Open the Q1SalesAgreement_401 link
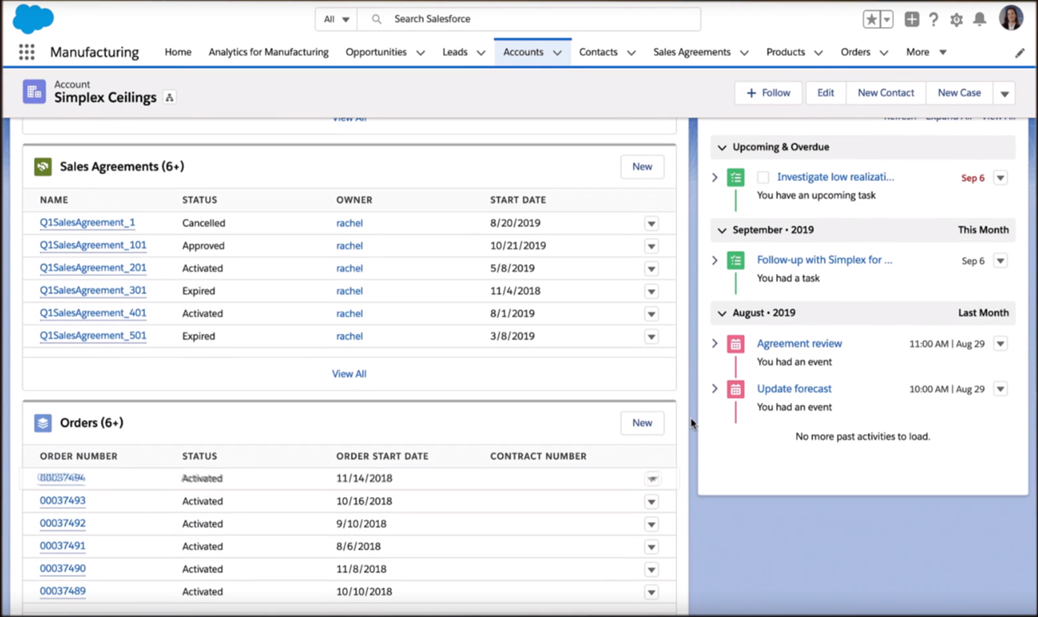Viewport: 1038px width, 617px height. [x=93, y=313]
